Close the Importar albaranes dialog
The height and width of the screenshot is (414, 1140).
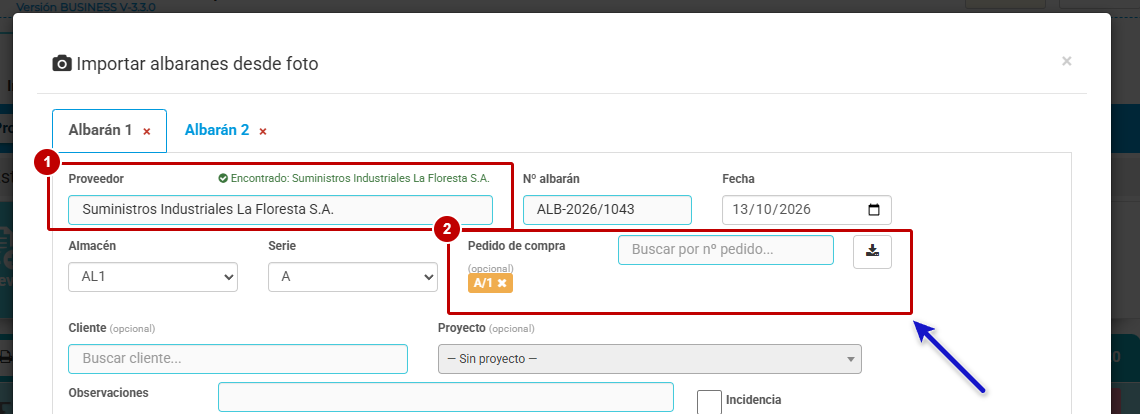coord(1067,62)
